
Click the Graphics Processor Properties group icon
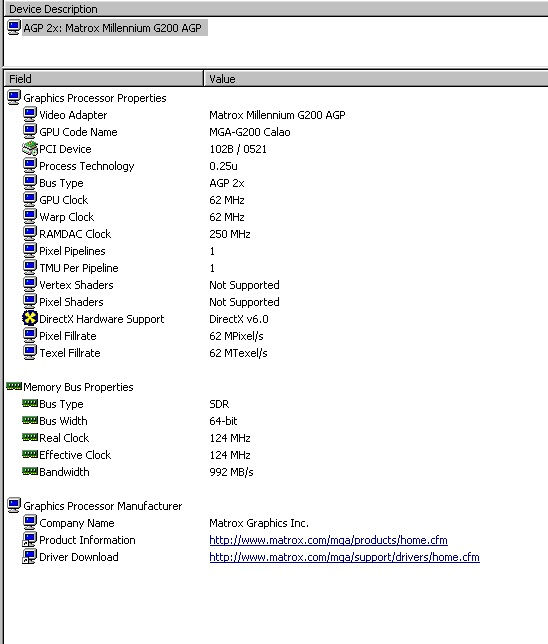tap(14, 98)
